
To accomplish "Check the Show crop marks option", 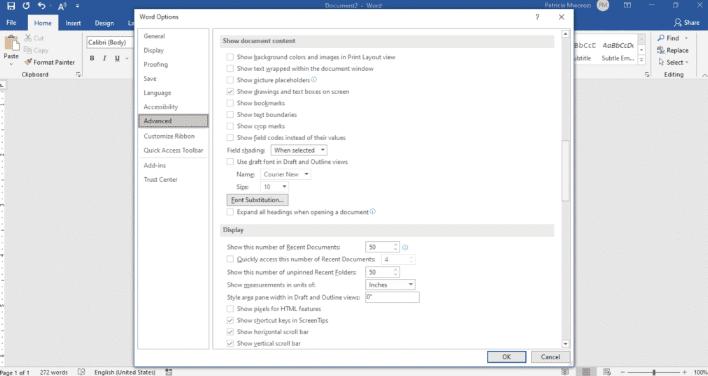I will [x=230, y=126].
